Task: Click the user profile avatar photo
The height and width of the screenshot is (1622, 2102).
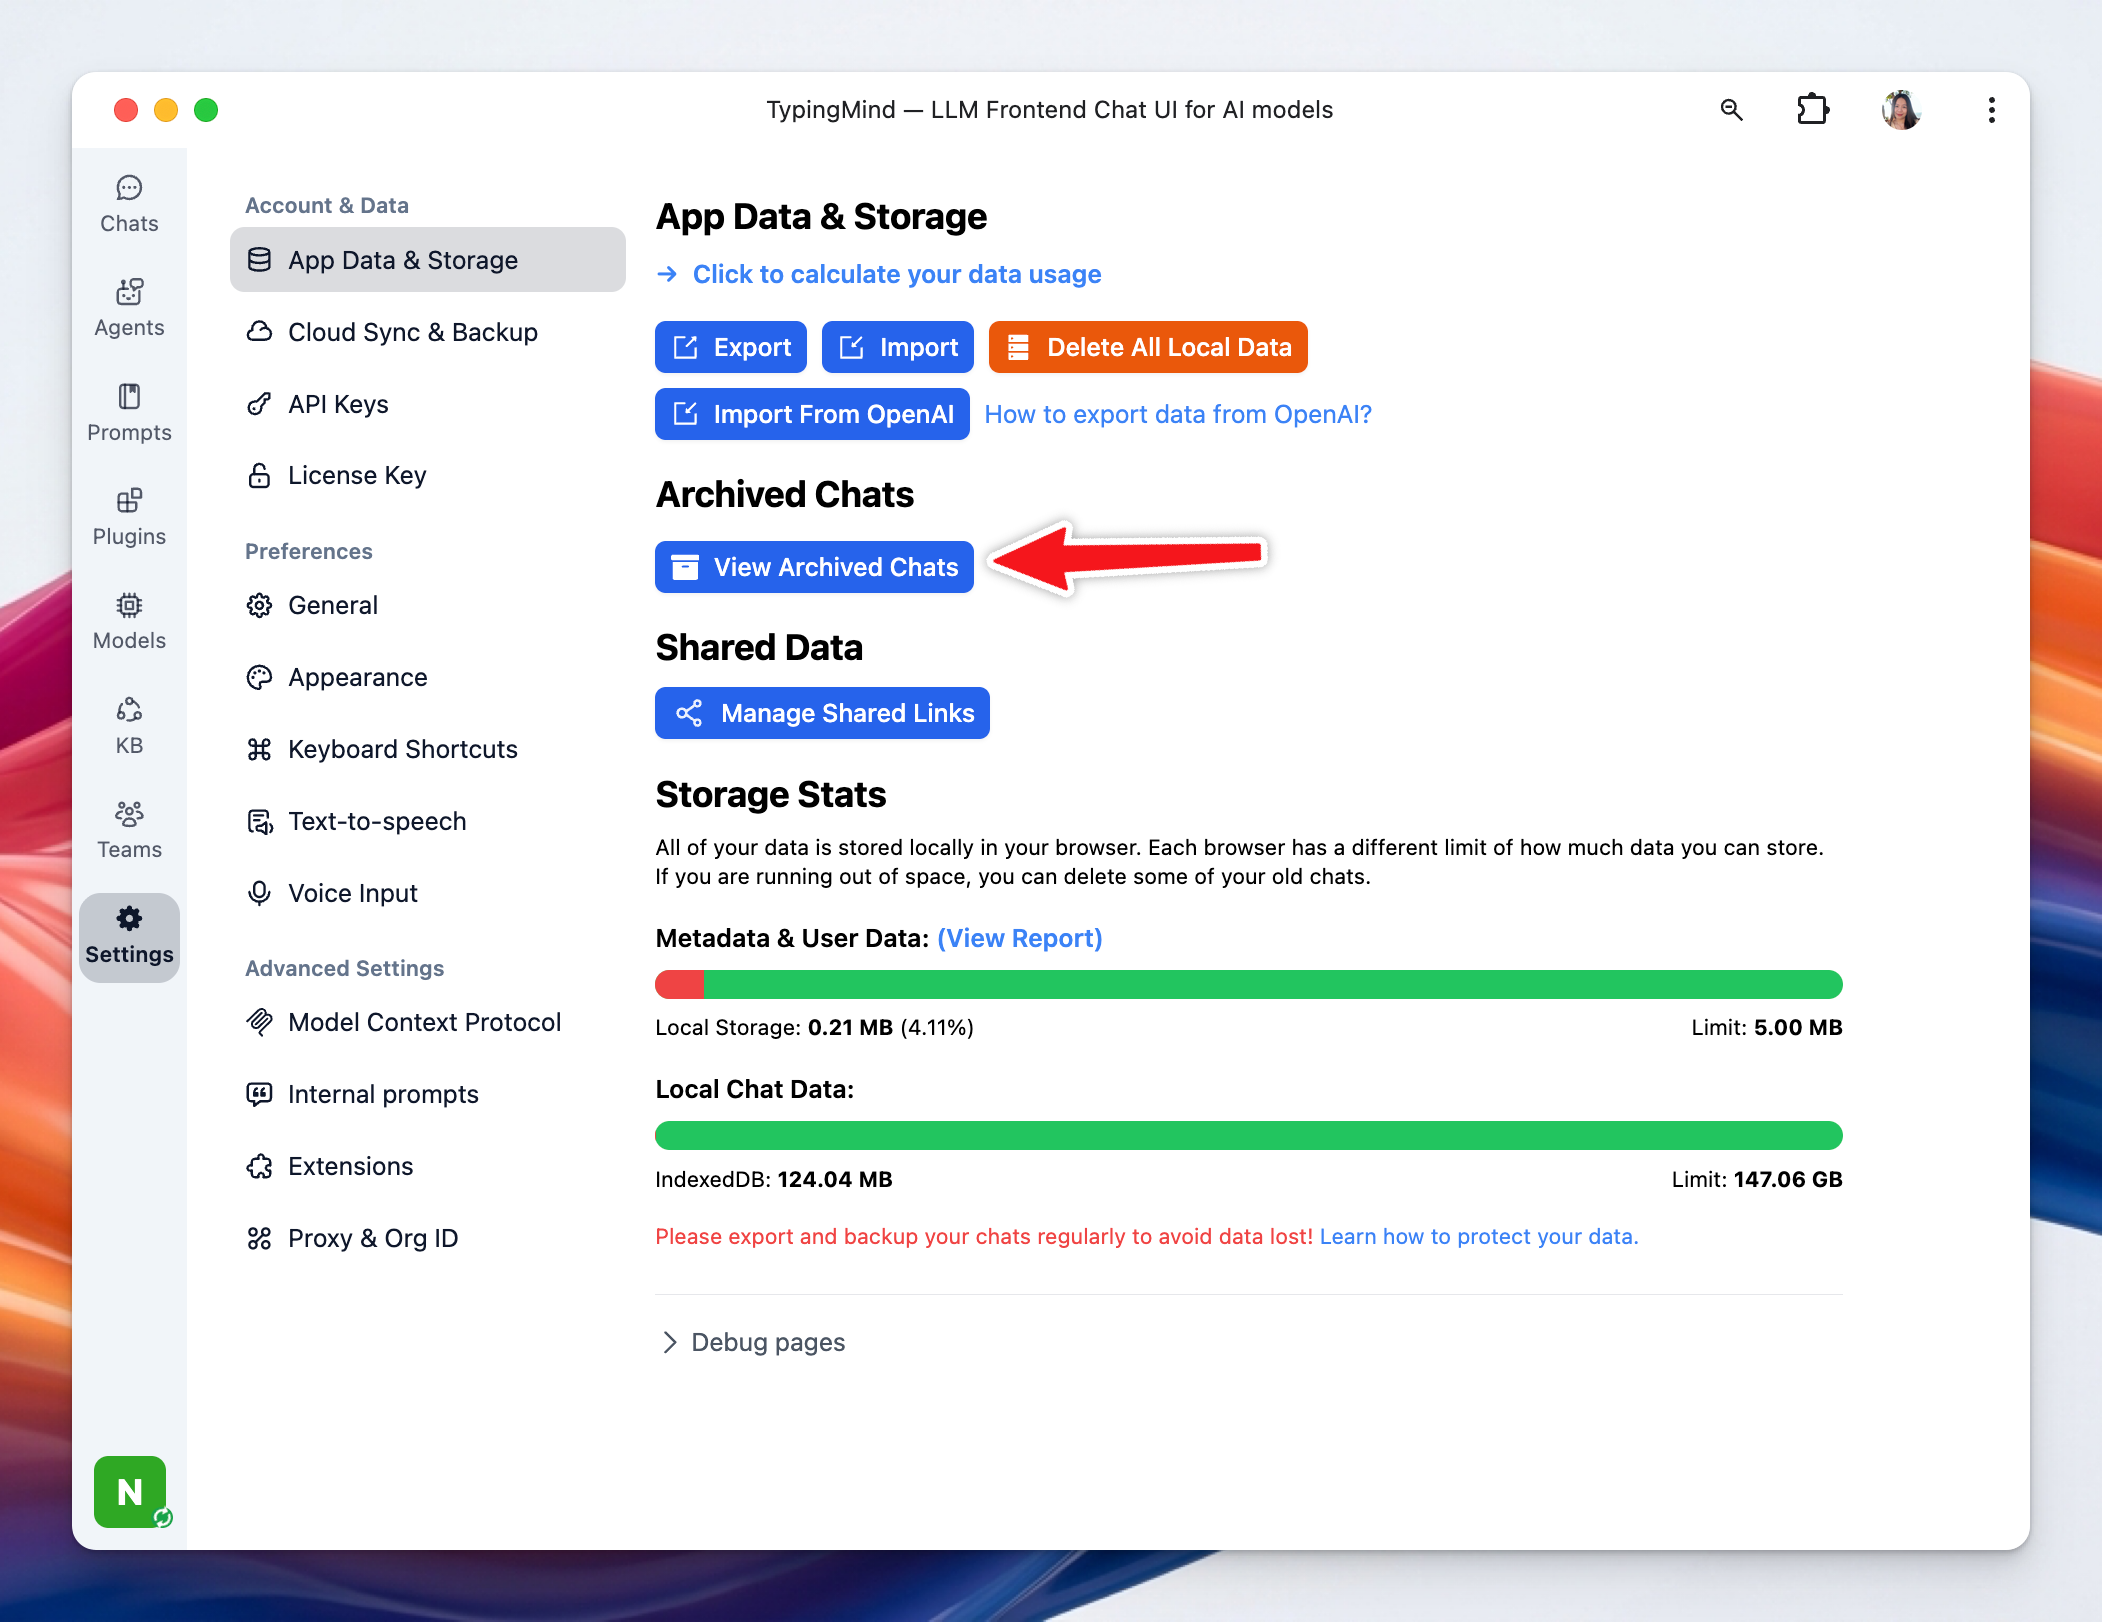Action: click(1900, 110)
